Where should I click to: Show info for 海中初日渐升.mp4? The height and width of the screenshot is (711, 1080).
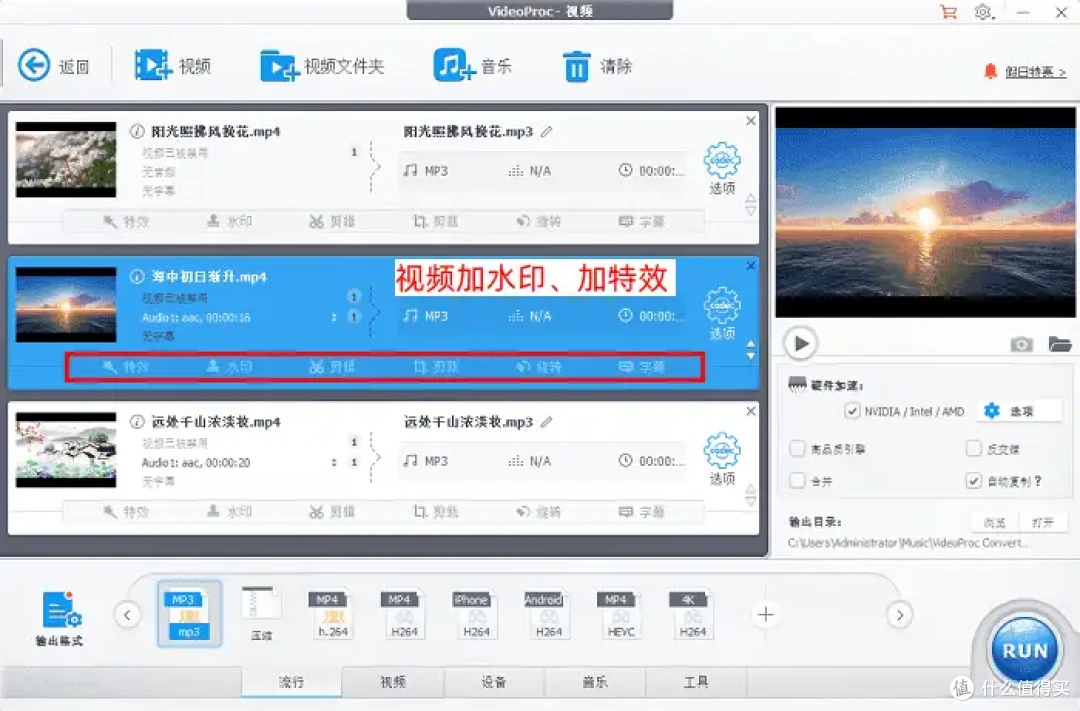click(x=137, y=276)
